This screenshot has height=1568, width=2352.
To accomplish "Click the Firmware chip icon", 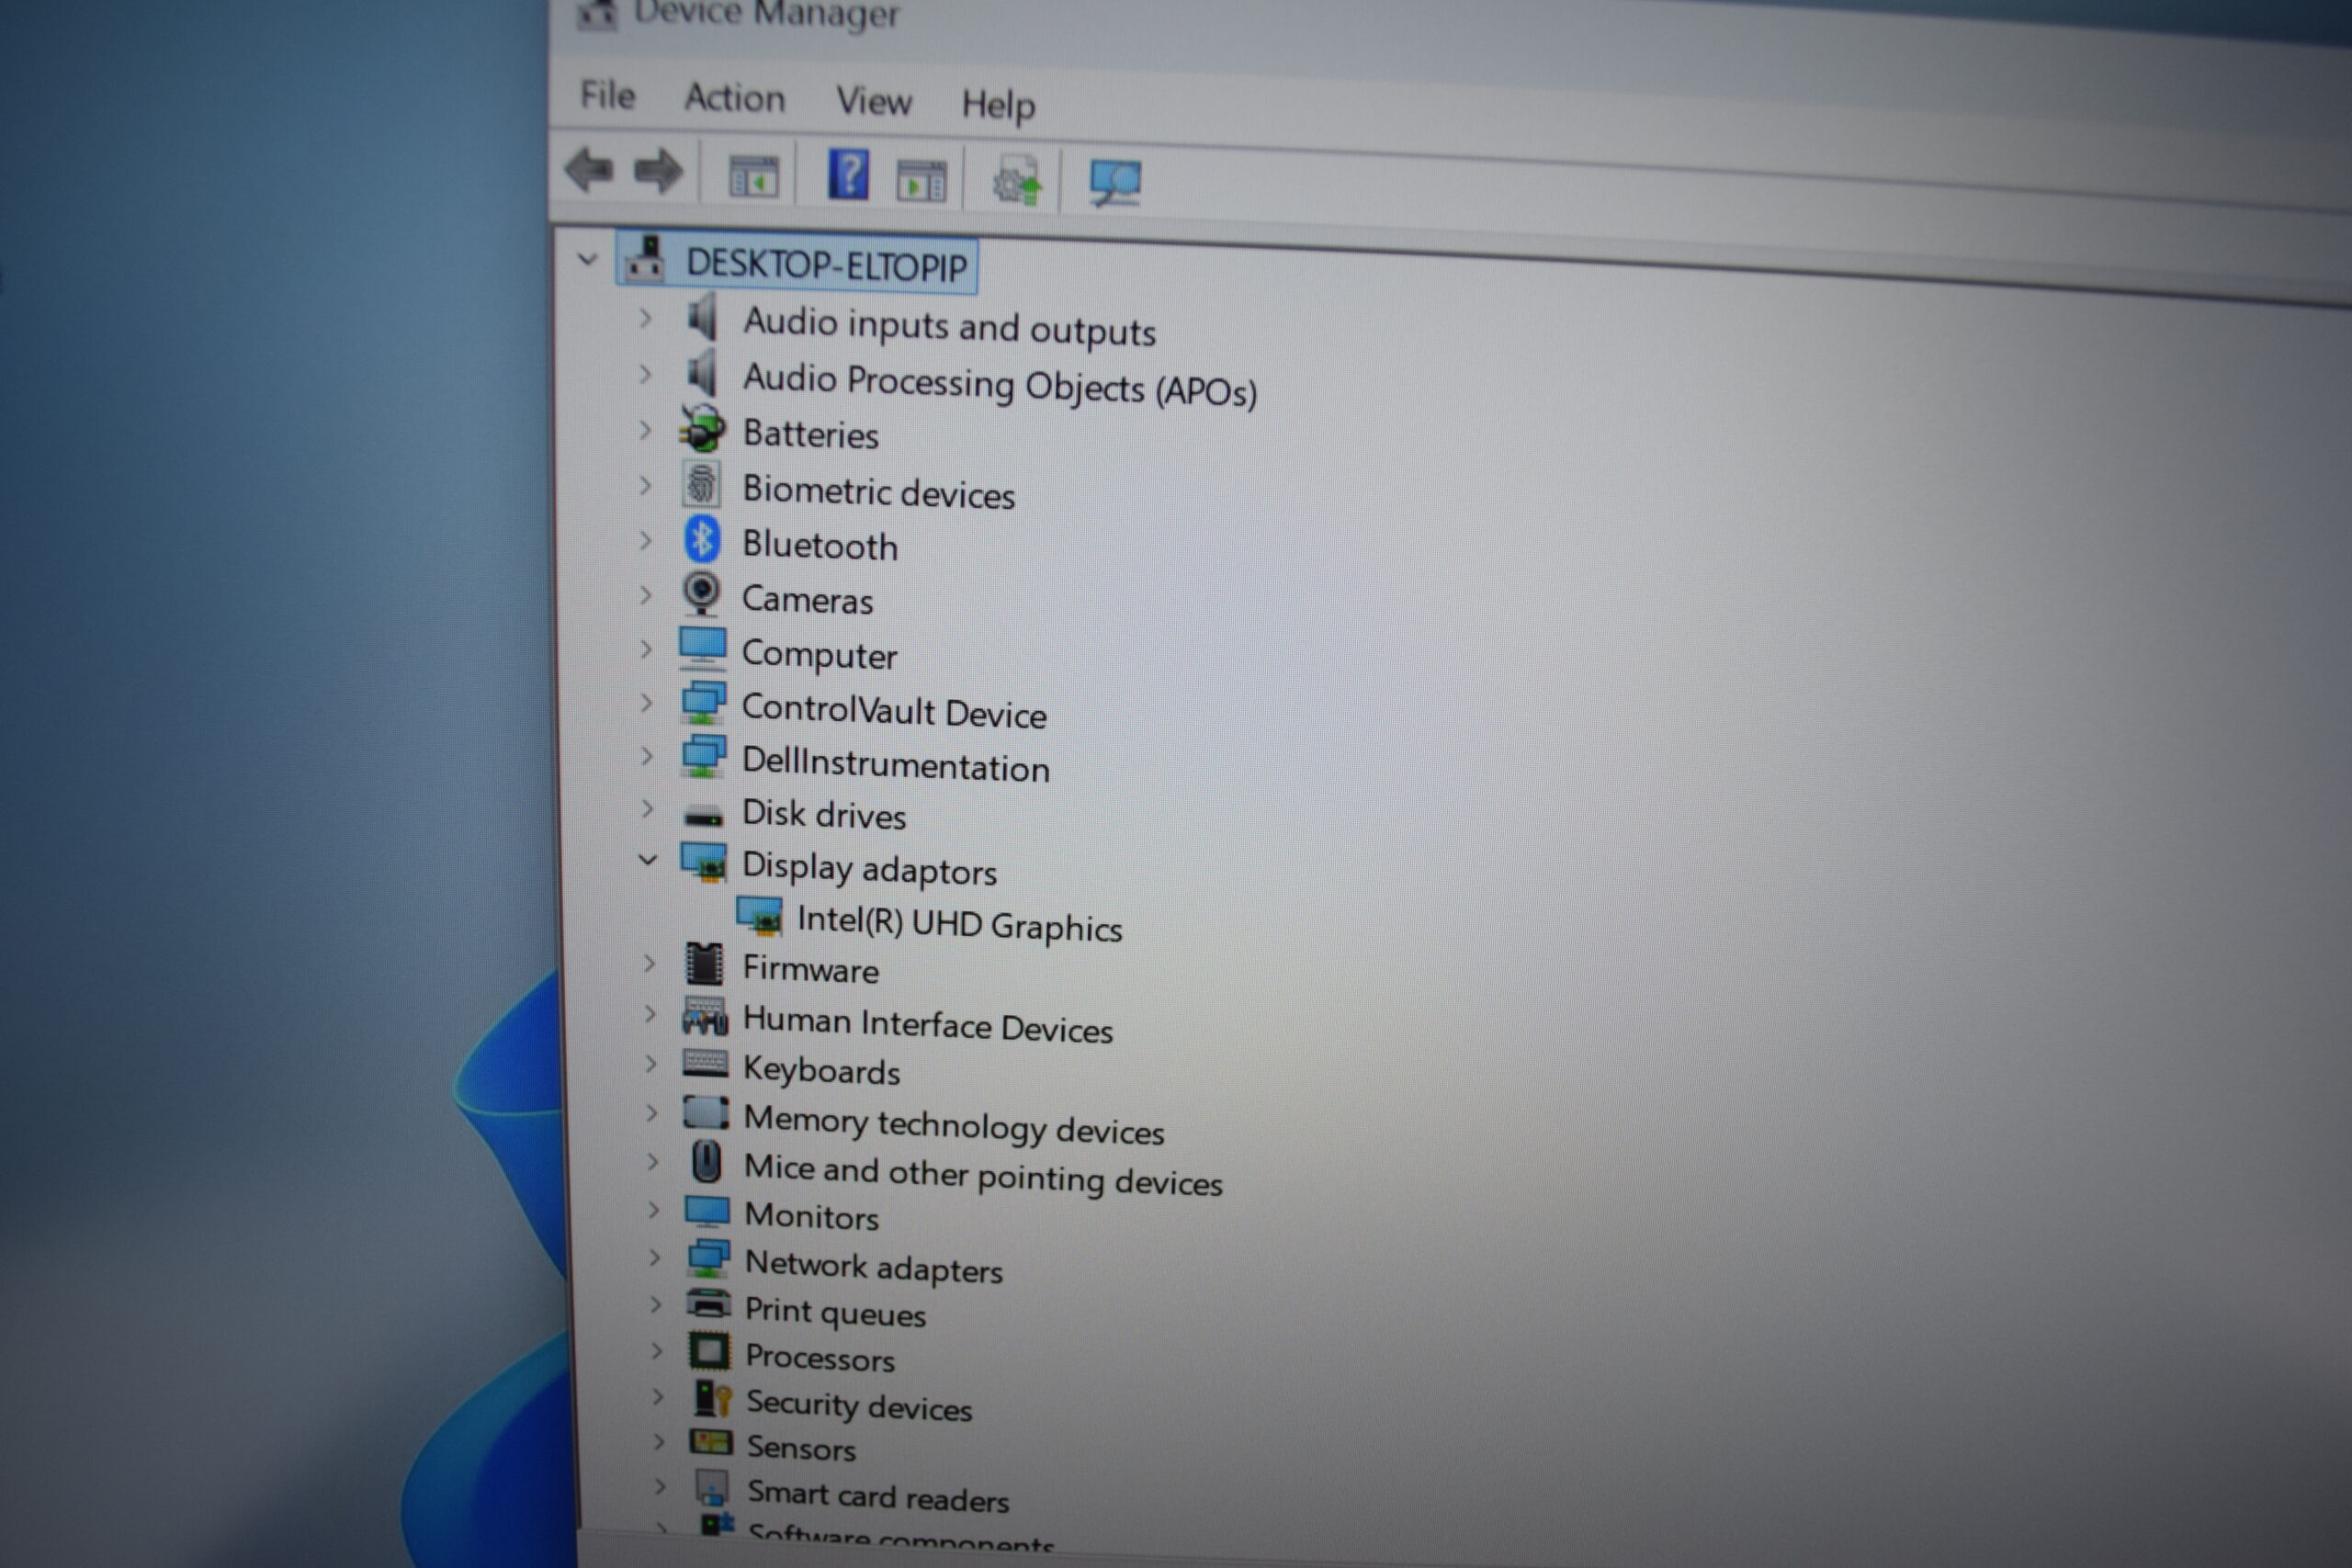I will [x=704, y=964].
